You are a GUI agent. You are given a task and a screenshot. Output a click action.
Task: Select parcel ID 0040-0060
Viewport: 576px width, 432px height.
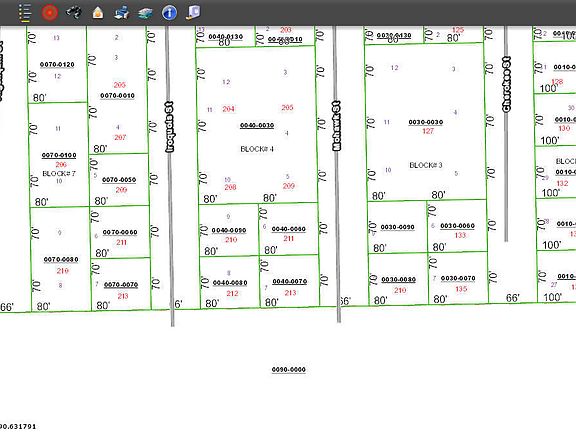(288, 229)
